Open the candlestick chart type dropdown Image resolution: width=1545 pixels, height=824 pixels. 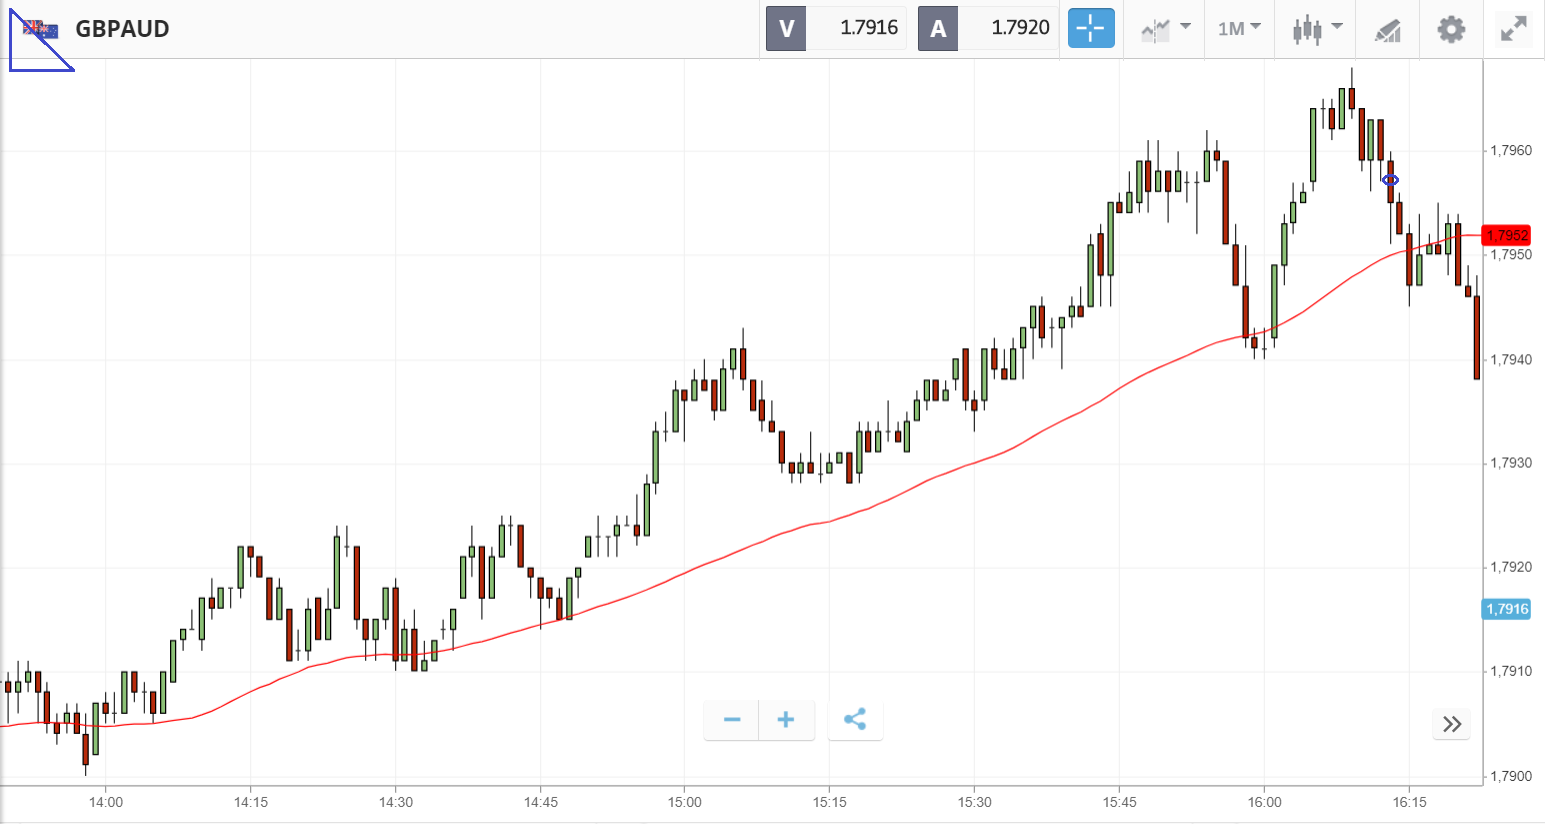[1316, 29]
